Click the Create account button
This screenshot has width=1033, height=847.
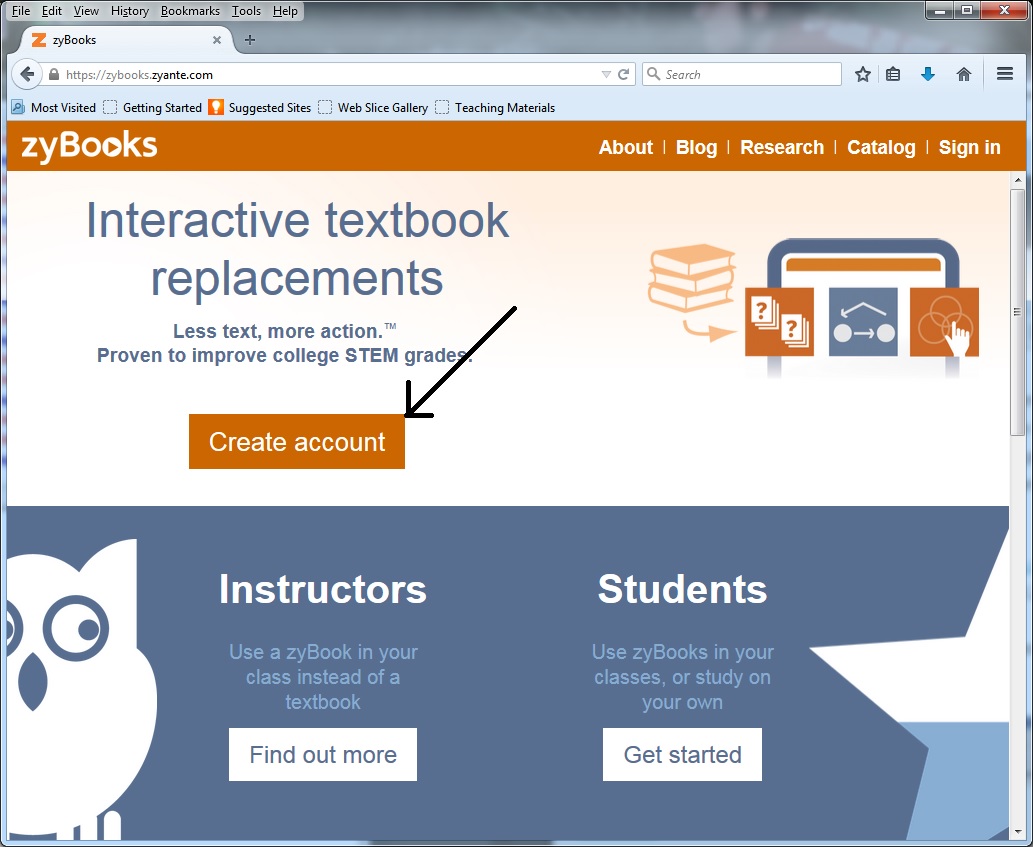pyautogui.click(x=296, y=441)
